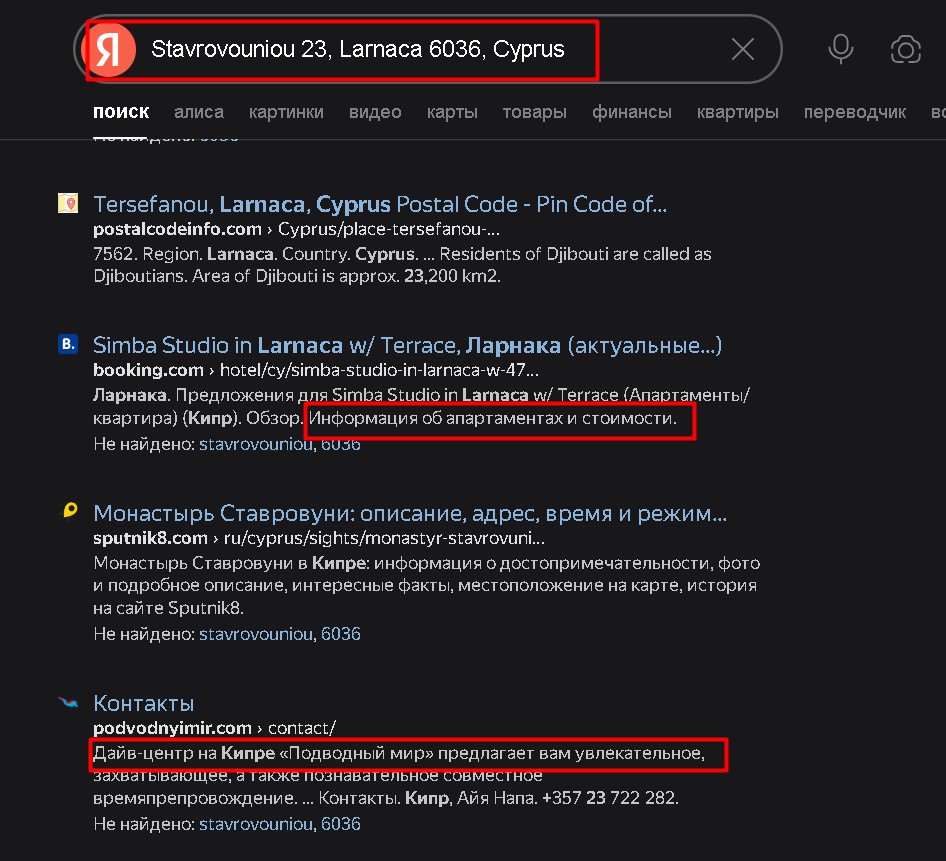Click the Booking.com favicon

pyautogui.click(x=68, y=345)
